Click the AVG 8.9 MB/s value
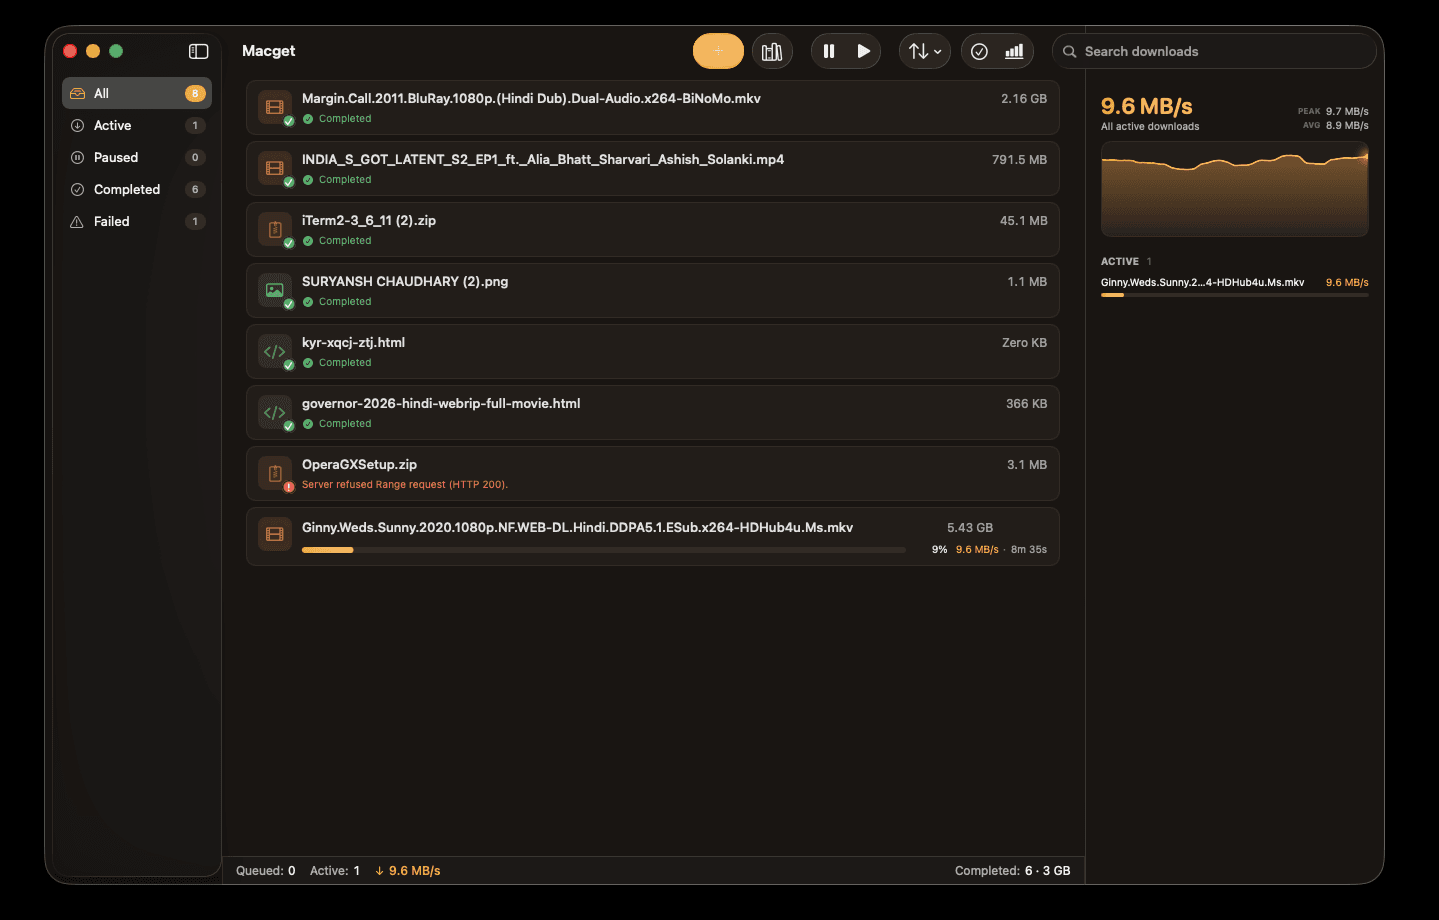Viewport: 1439px width, 920px height. 1335,125
